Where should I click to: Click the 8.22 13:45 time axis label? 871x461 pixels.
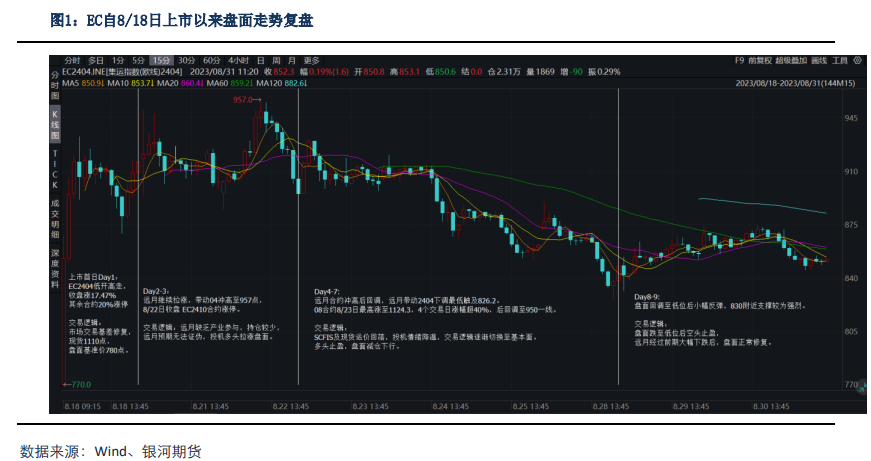pos(291,407)
